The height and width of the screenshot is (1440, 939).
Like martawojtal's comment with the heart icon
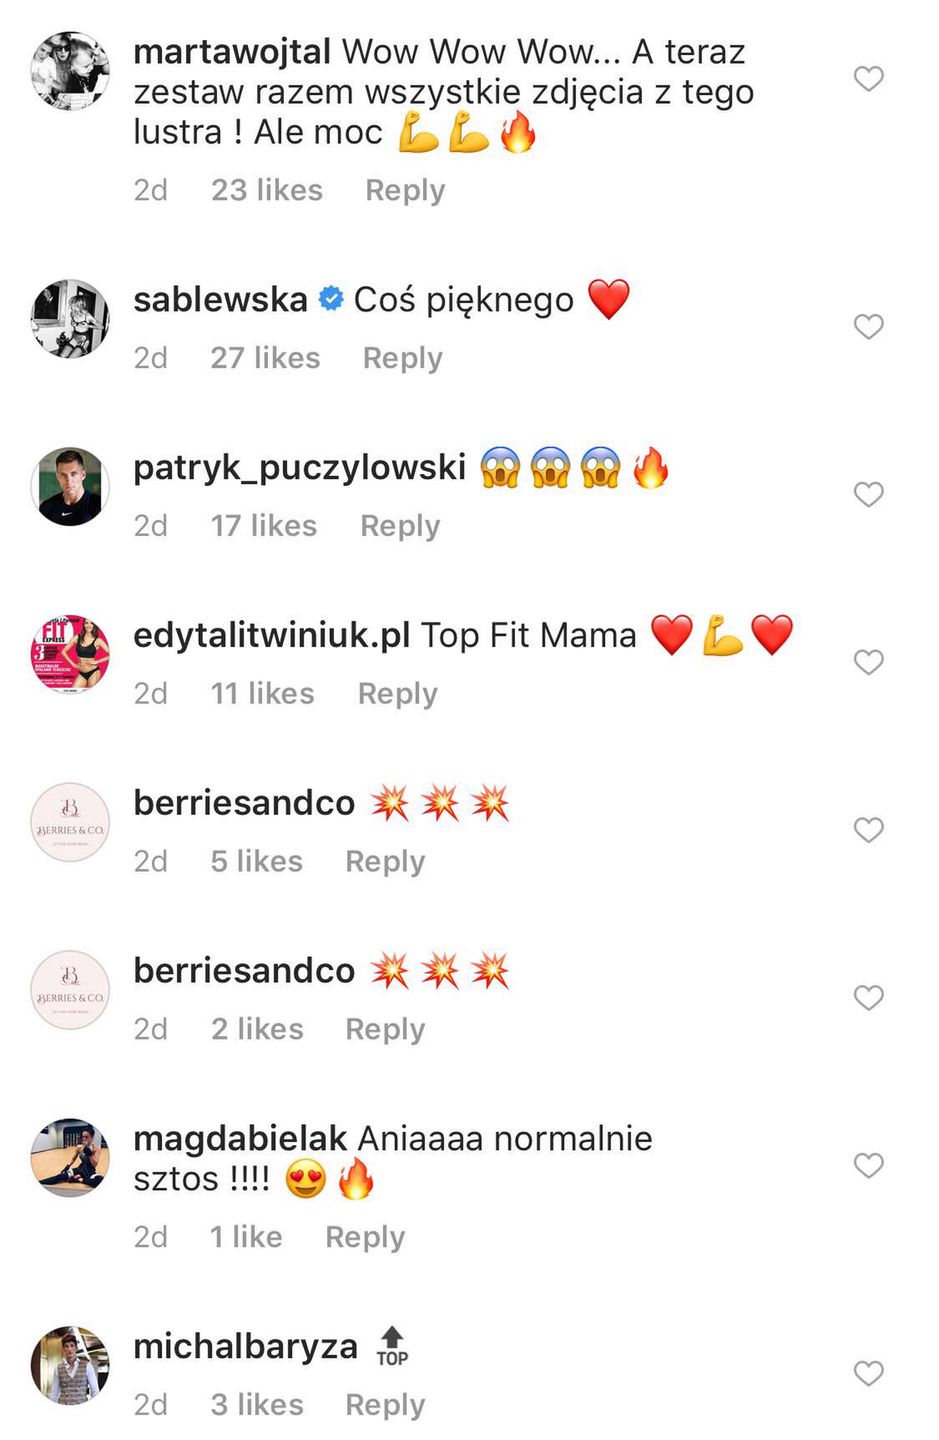pos(868,78)
